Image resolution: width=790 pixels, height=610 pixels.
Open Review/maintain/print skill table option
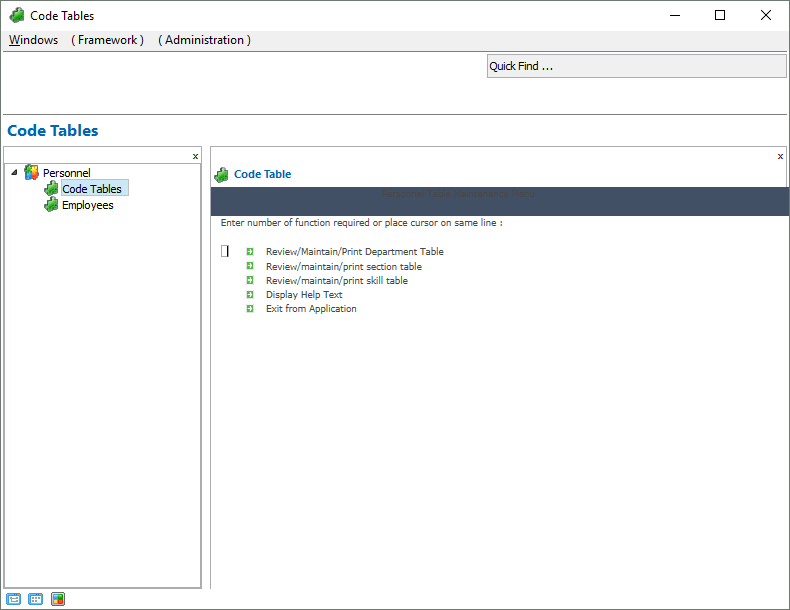(x=336, y=281)
